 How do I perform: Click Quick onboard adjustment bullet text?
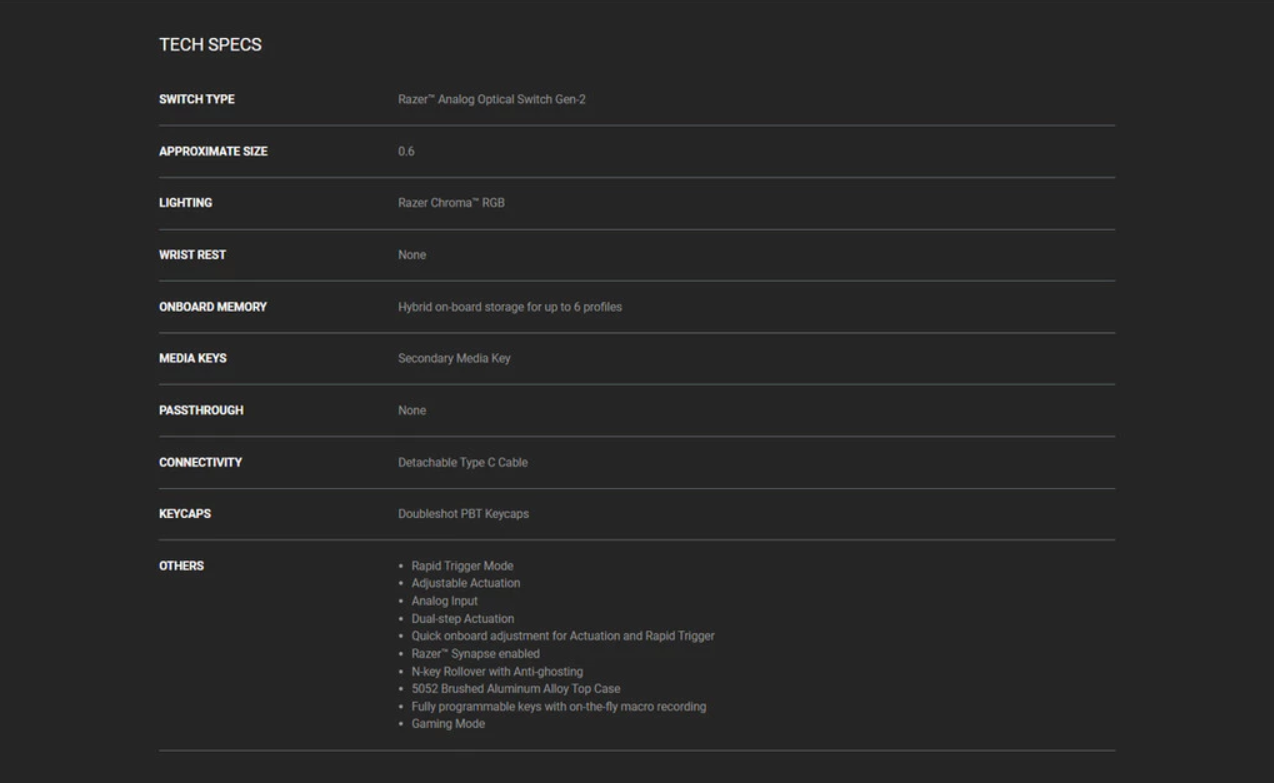coord(563,636)
